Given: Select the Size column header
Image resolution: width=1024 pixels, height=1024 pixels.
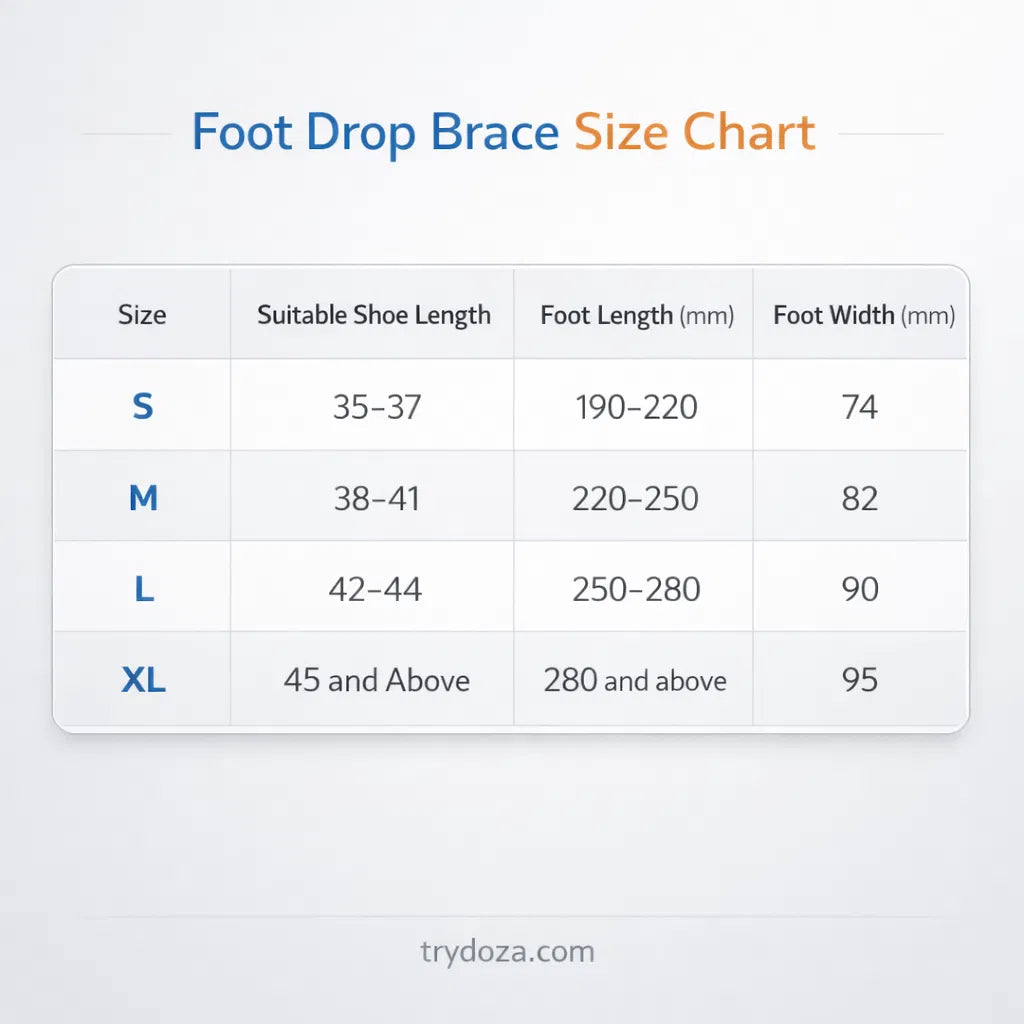Looking at the screenshot, I should click(x=142, y=315).
